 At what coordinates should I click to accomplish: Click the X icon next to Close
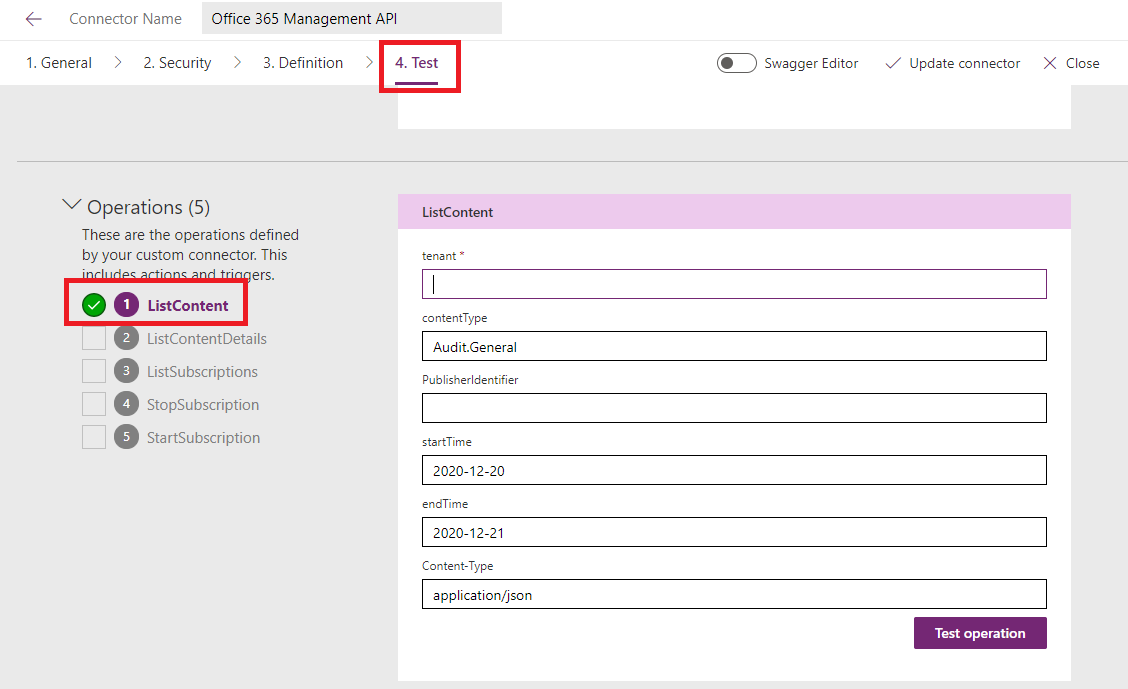pos(1051,62)
